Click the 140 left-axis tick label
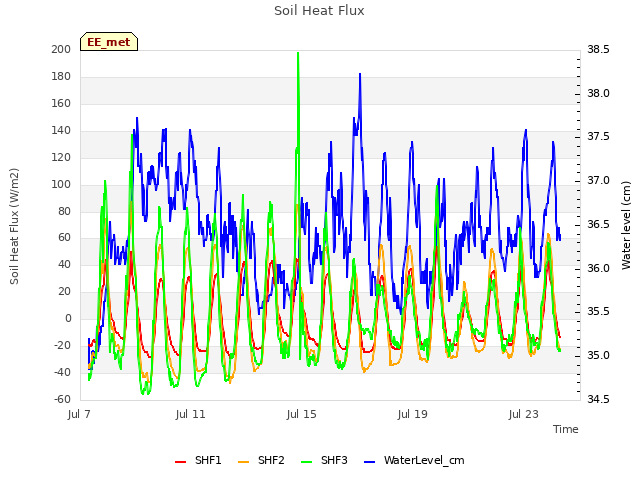 pyautogui.click(x=61, y=130)
